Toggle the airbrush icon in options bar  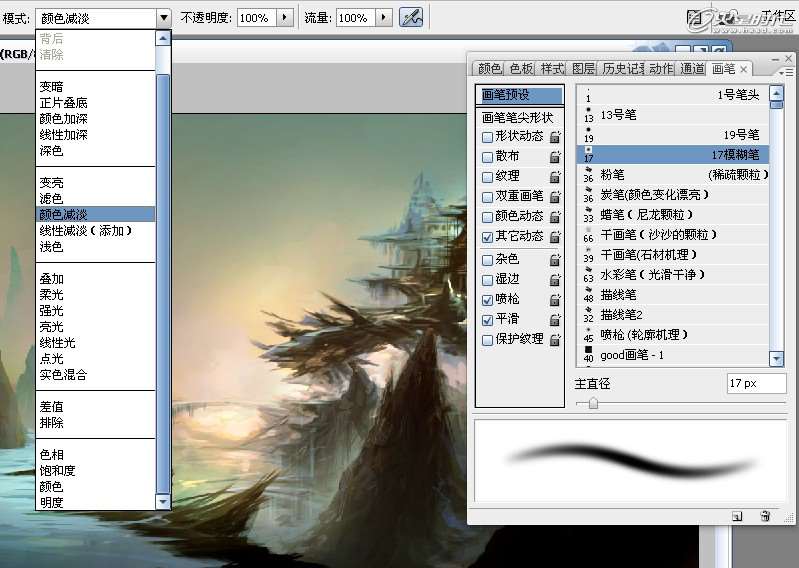tap(411, 18)
